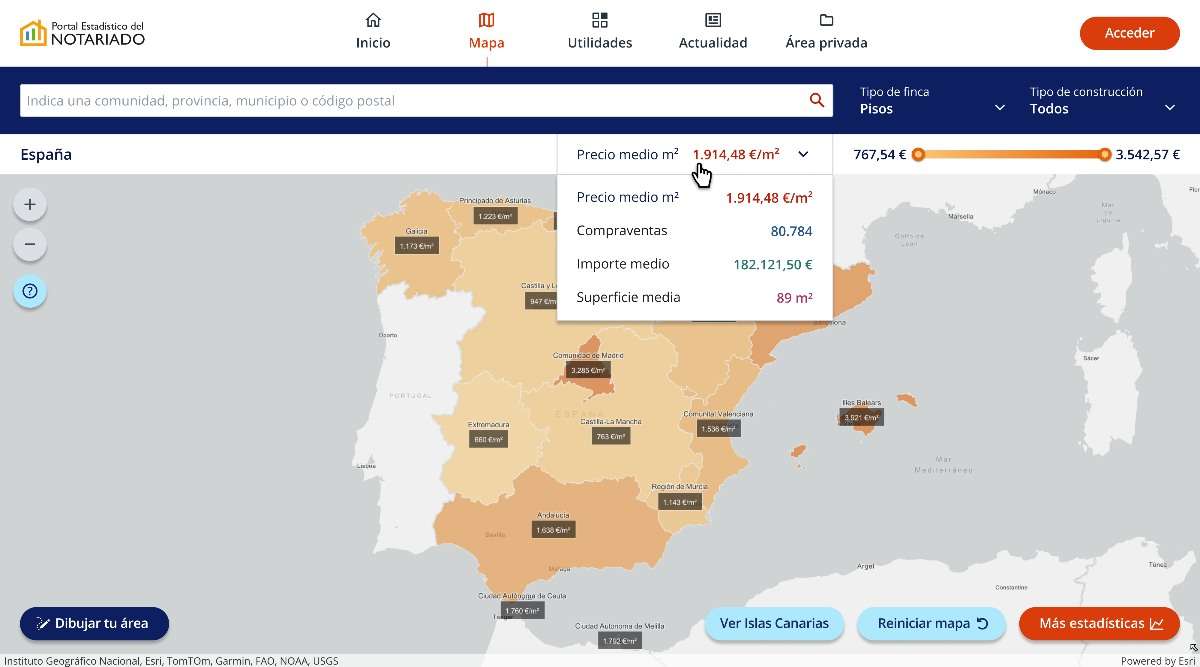The image size is (1200, 667).
Task: Focus the community or postal code search field
Action: [410, 101]
